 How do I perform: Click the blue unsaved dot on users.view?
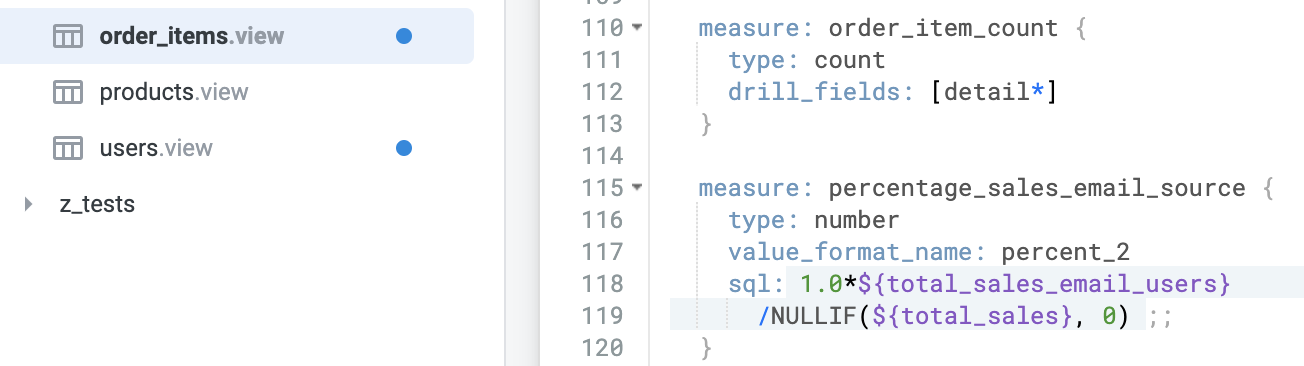[404, 149]
